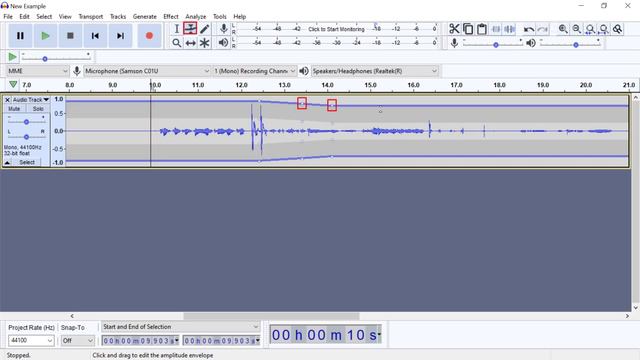Open the Select menu
The height and width of the screenshot is (360, 640).
44,16
